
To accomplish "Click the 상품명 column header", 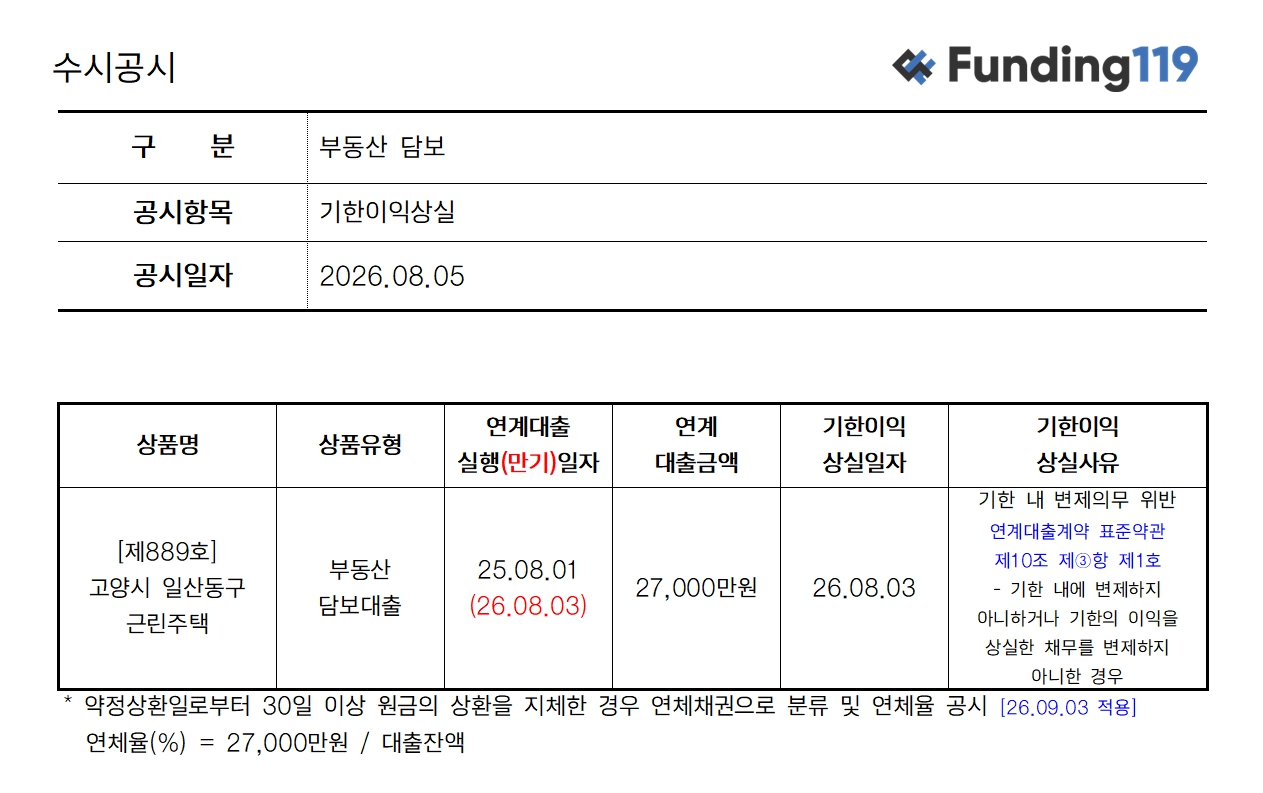I will click(x=167, y=445).
